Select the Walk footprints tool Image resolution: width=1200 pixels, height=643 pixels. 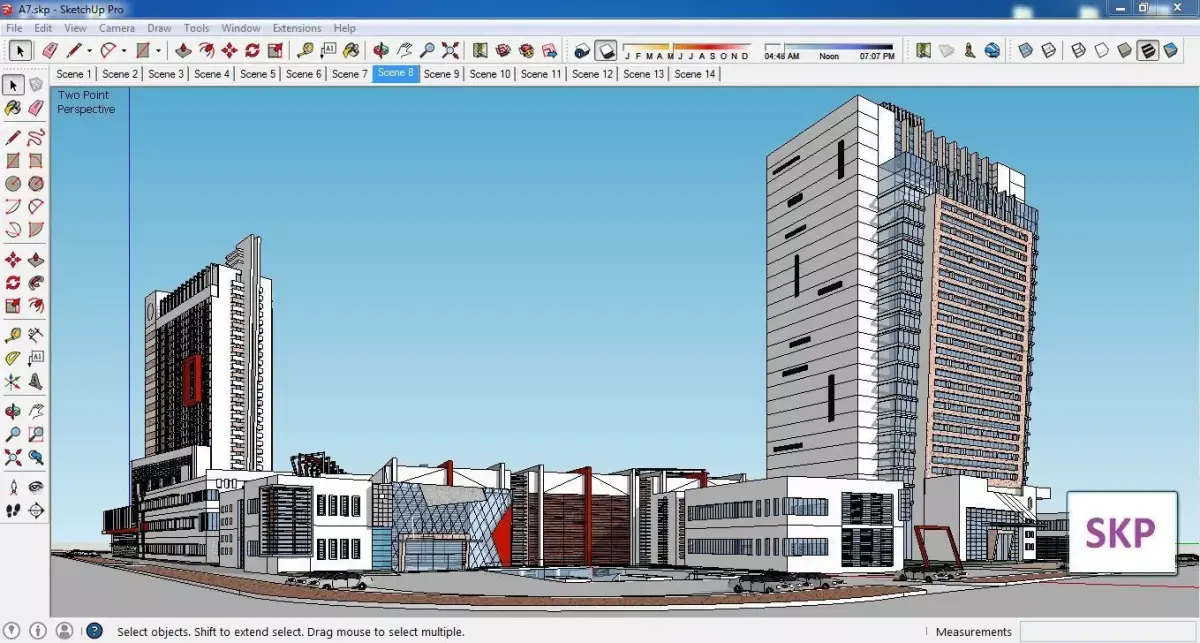(x=13, y=510)
